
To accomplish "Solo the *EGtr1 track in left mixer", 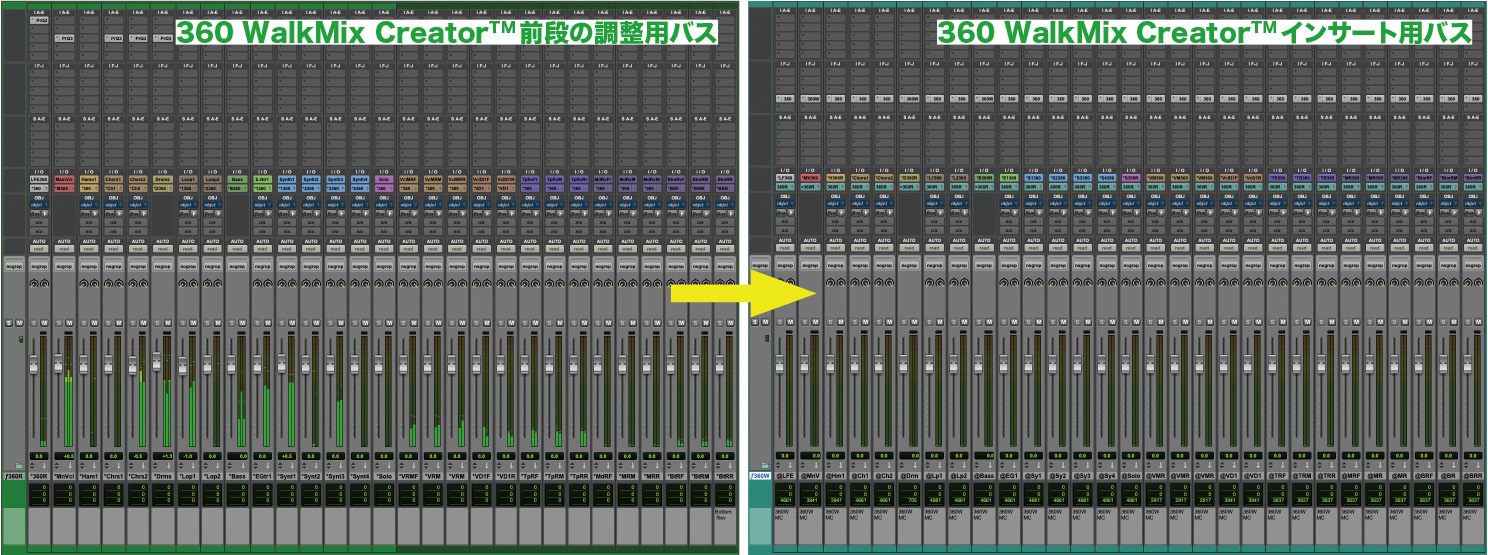I will point(255,323).
